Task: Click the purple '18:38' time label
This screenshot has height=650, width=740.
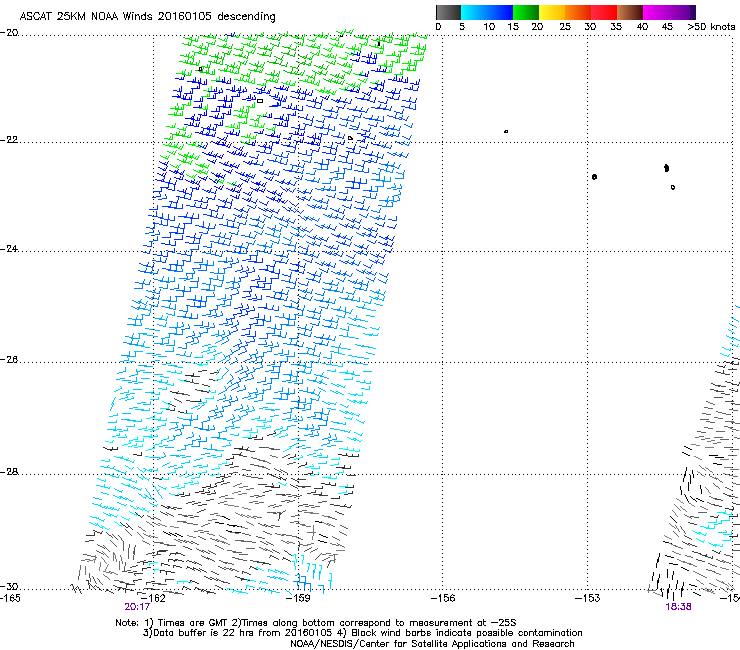Action: (x=678, y=607)
